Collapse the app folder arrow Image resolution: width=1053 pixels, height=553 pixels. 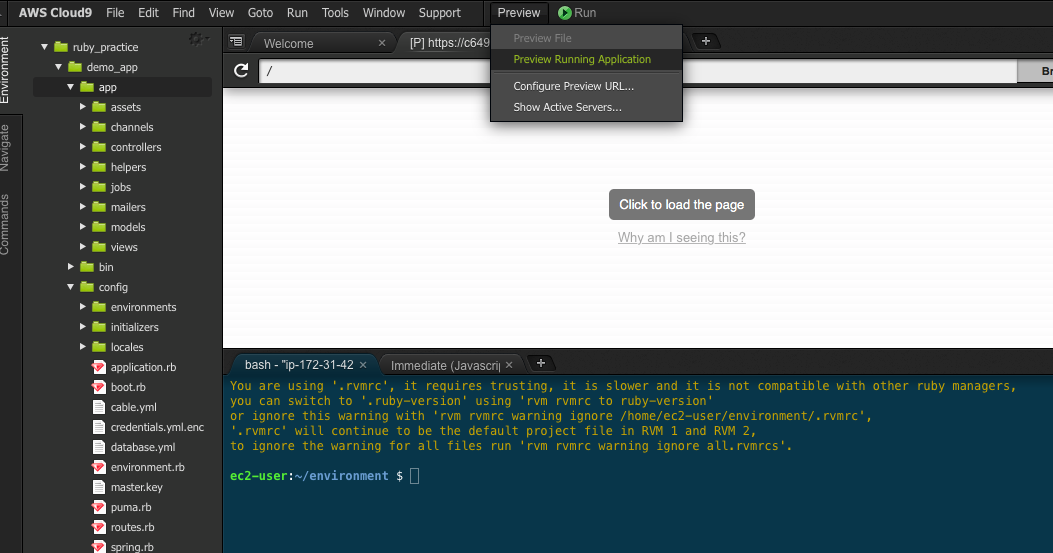71,87
